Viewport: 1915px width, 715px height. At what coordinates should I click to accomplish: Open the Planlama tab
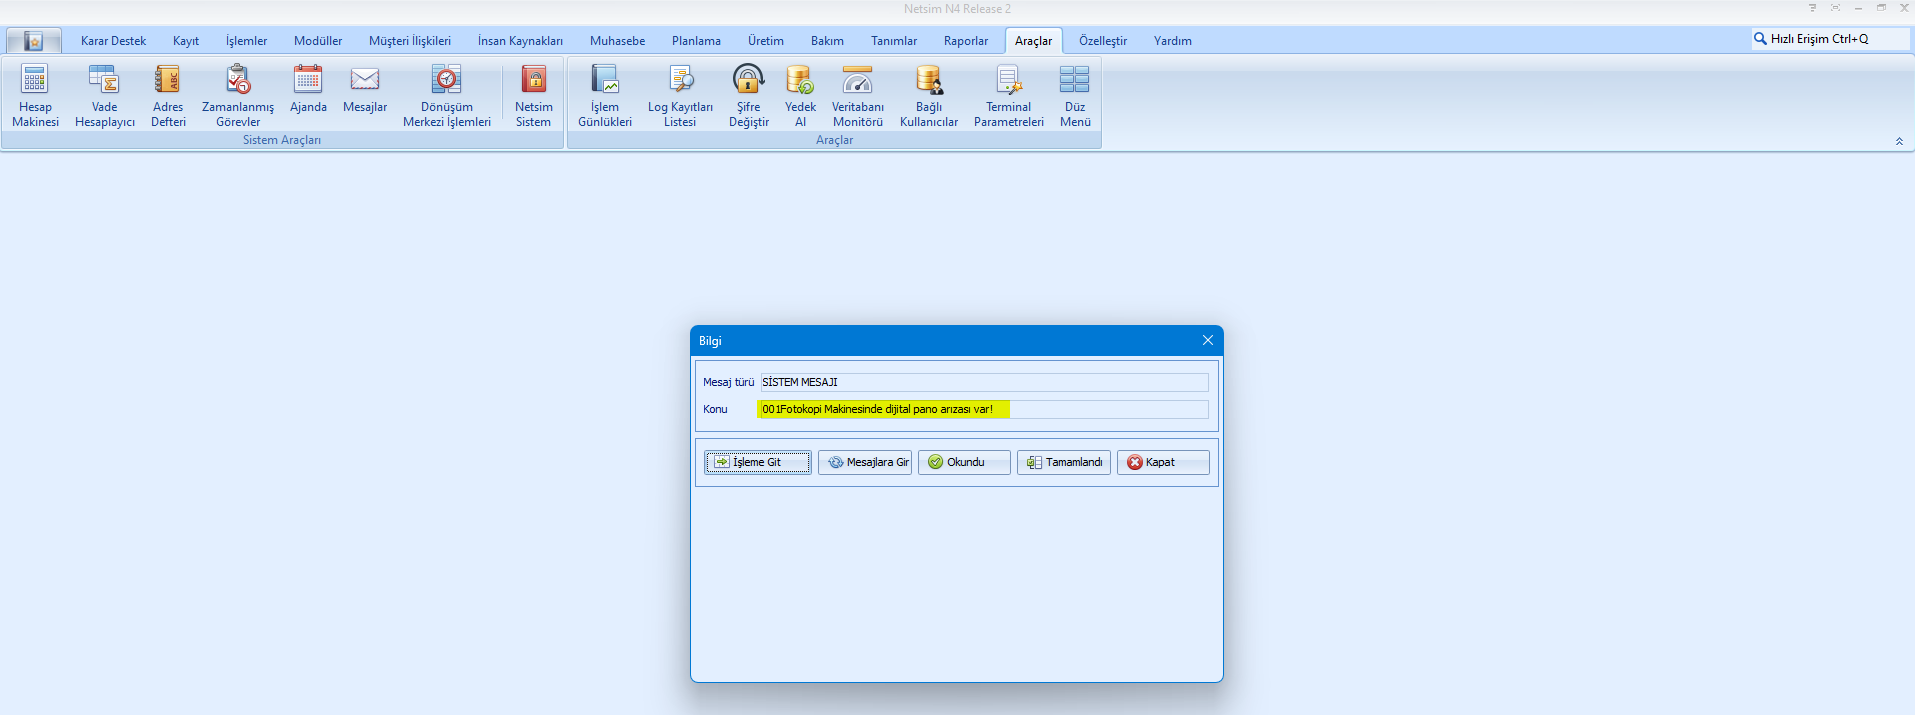[x=696, y=41]
